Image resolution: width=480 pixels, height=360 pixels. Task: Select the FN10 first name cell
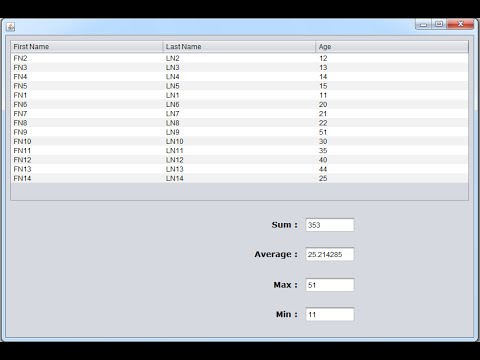[x=87, y=142]
